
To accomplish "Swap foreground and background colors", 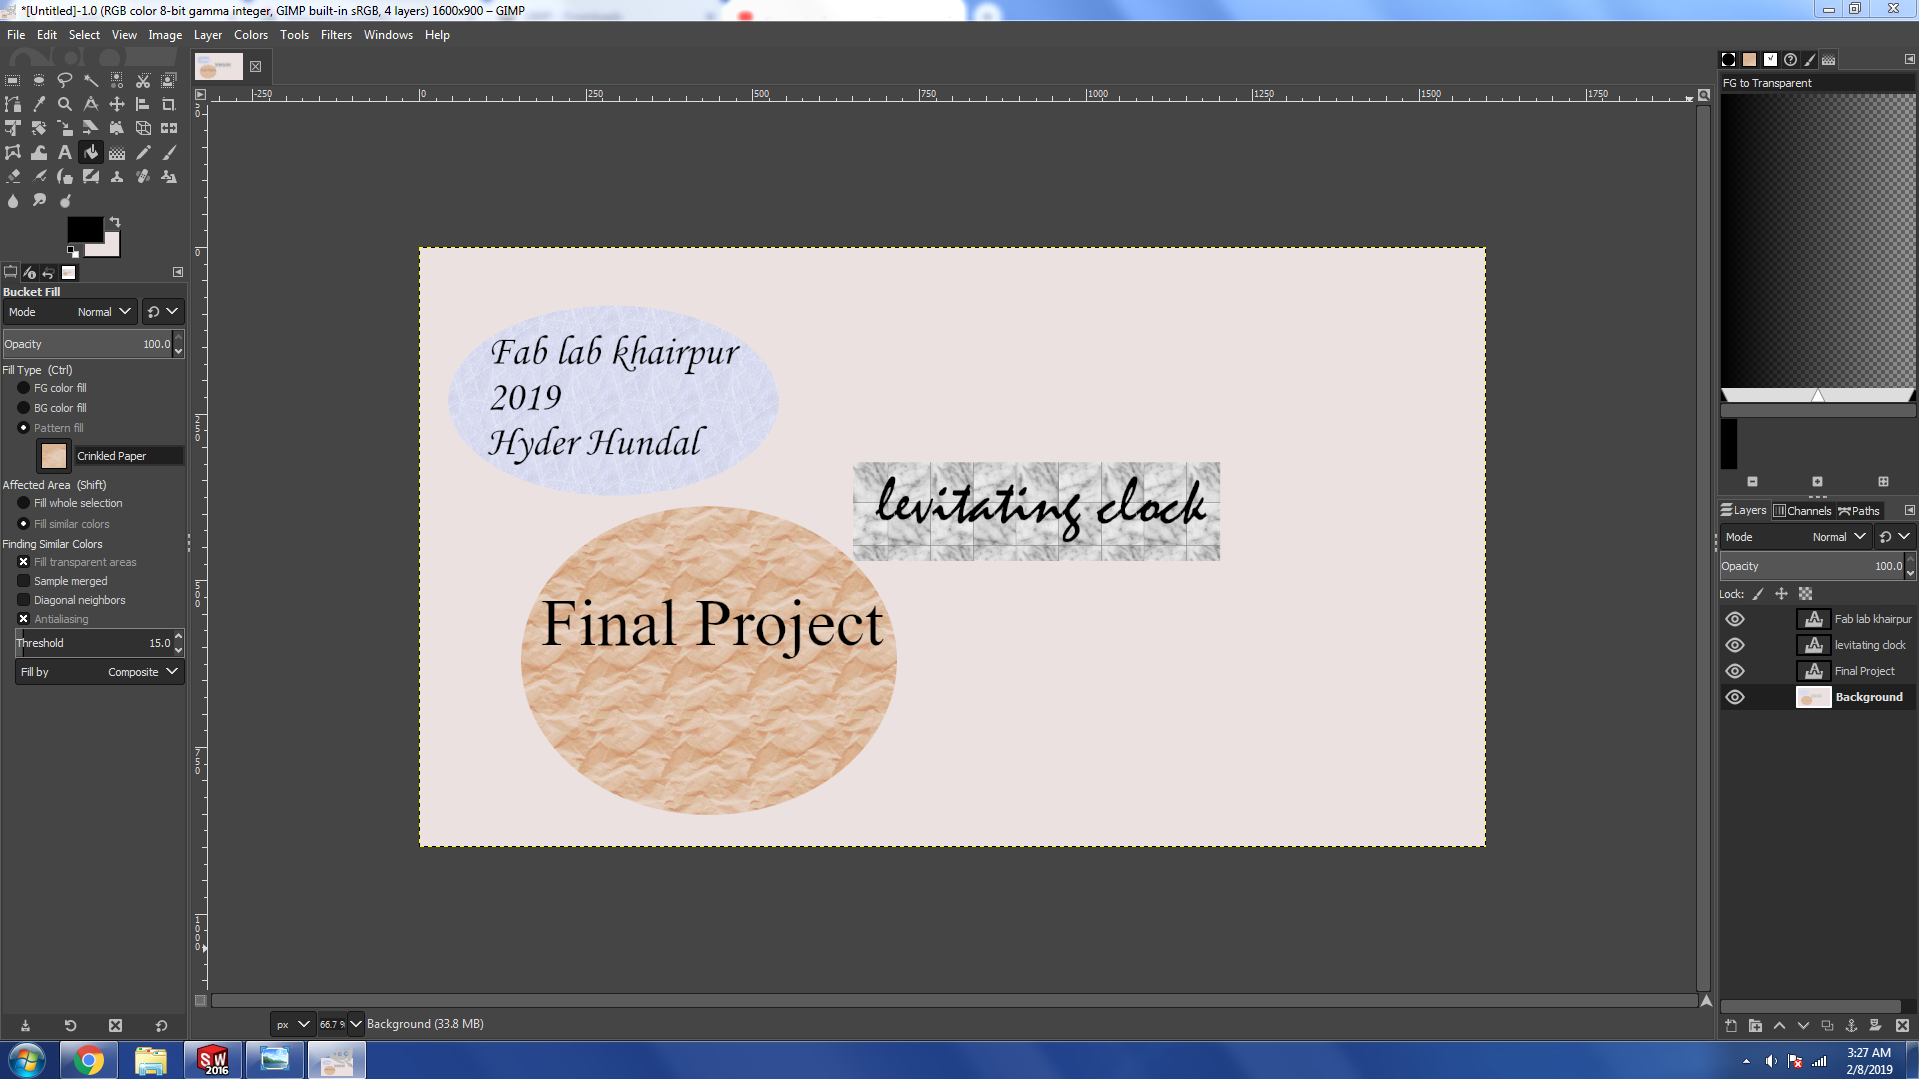I will [x=115, y=221].
